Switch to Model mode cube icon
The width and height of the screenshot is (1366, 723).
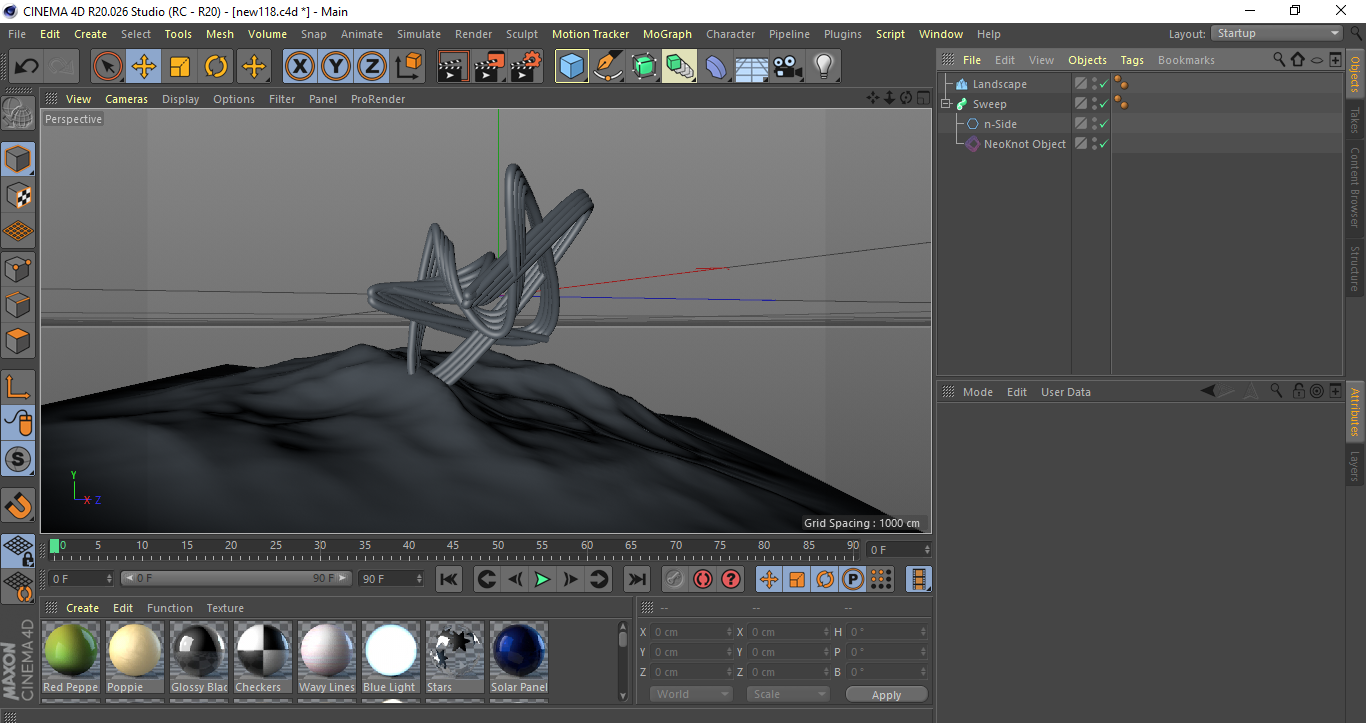coord(18,159)
